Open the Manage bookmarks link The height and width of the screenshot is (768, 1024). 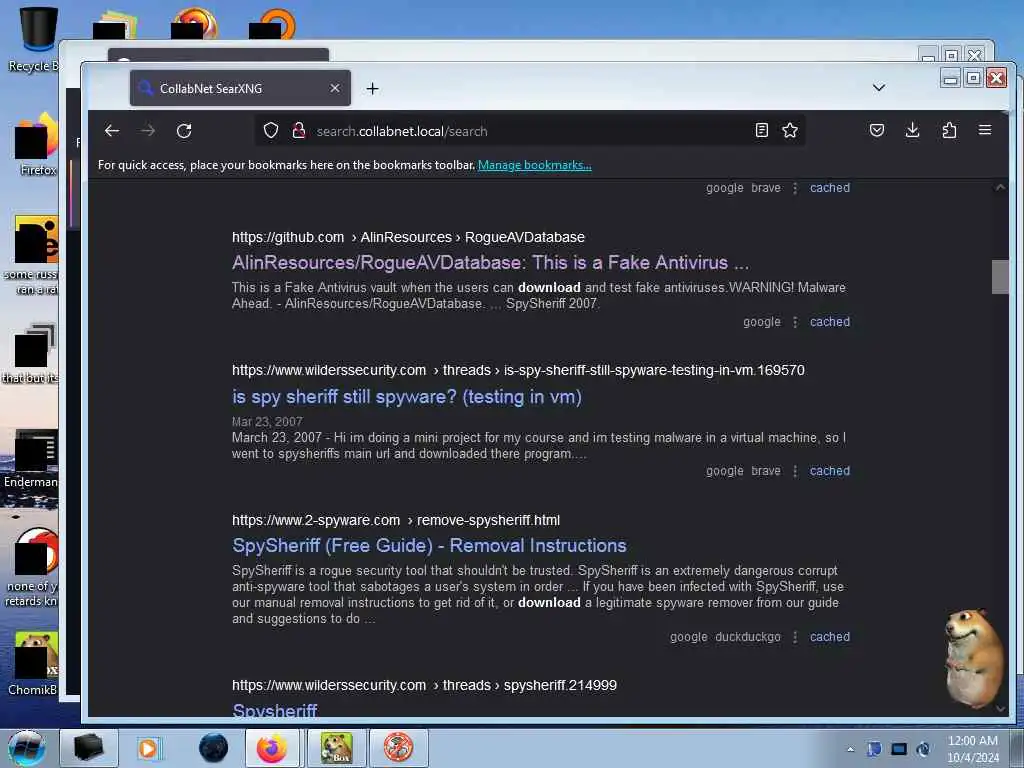[534, 165]
